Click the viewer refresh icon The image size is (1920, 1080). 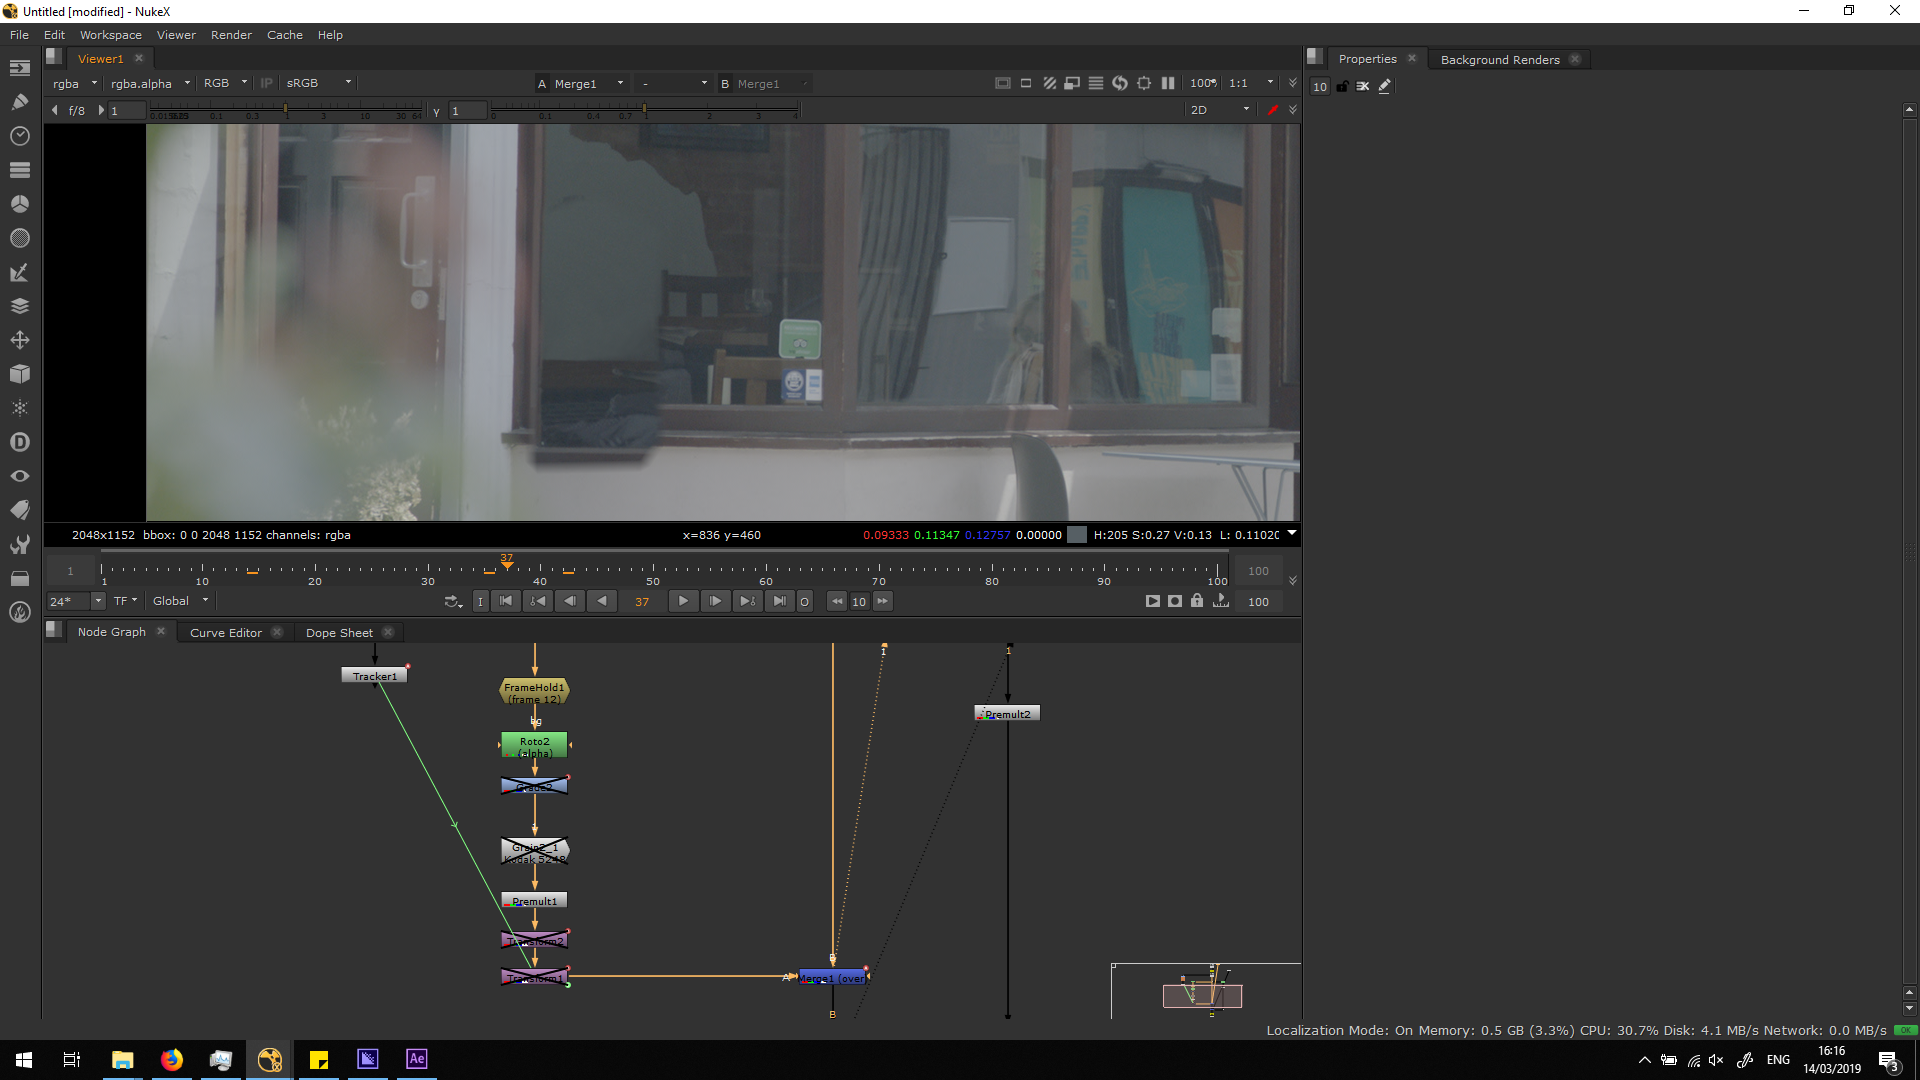point(1120,83)
